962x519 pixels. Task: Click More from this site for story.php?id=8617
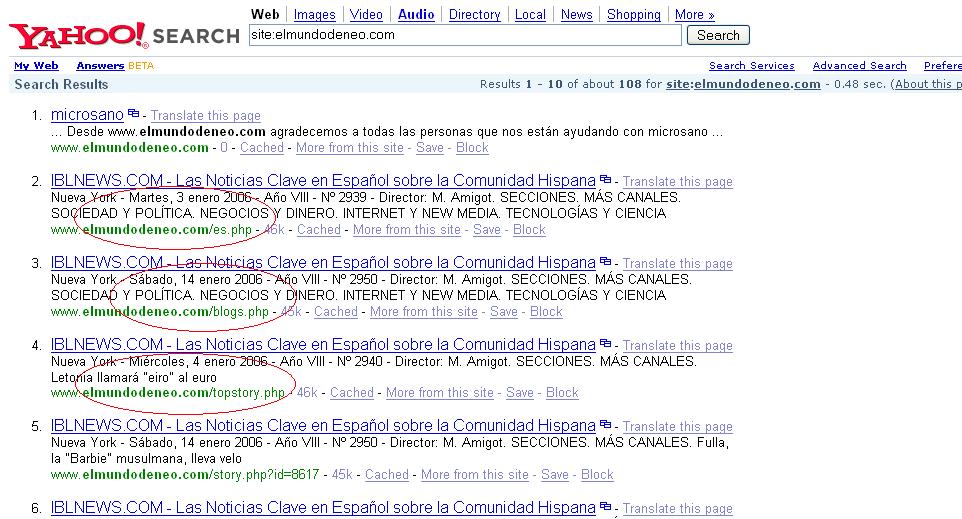click(x=475, y=475)
